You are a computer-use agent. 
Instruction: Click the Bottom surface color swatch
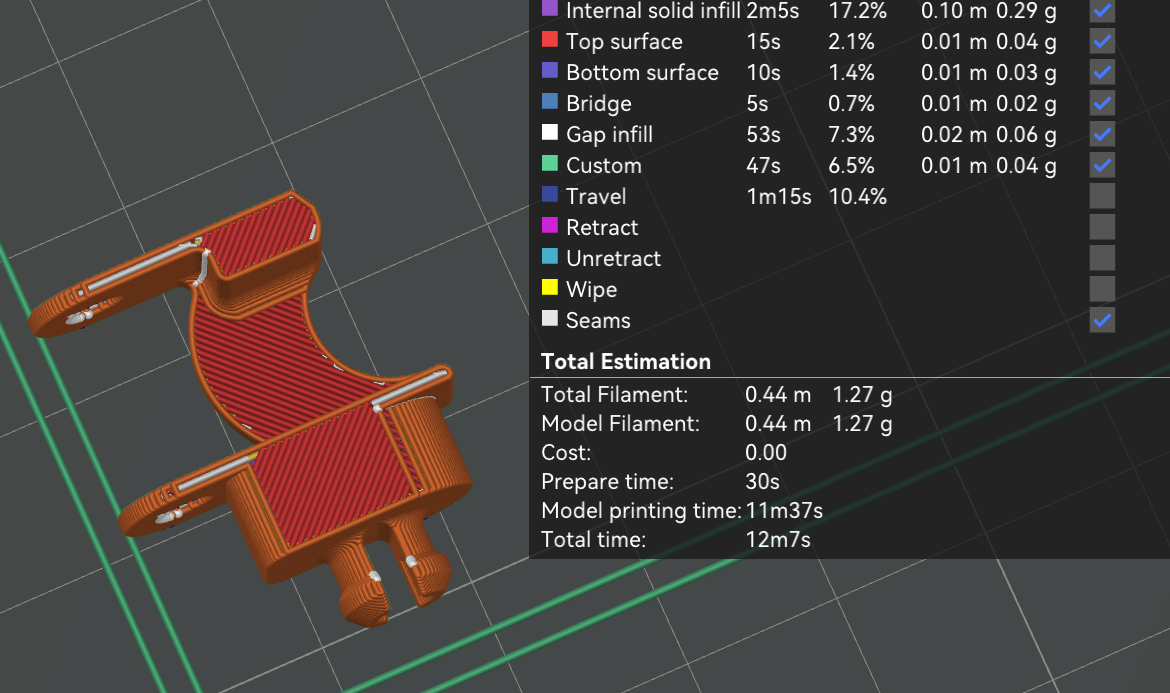[550, 70]
